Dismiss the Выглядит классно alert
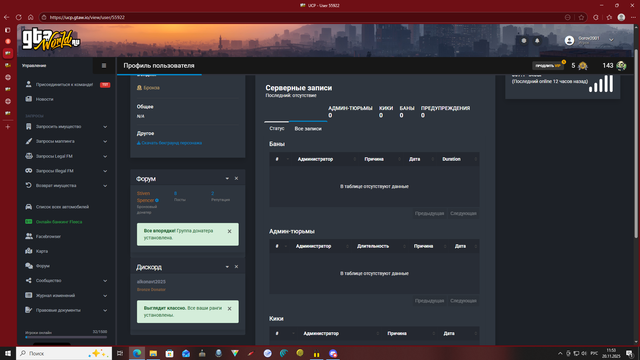Image resolution: width=640 pixels, height=360 pixels. pos(229,309)
